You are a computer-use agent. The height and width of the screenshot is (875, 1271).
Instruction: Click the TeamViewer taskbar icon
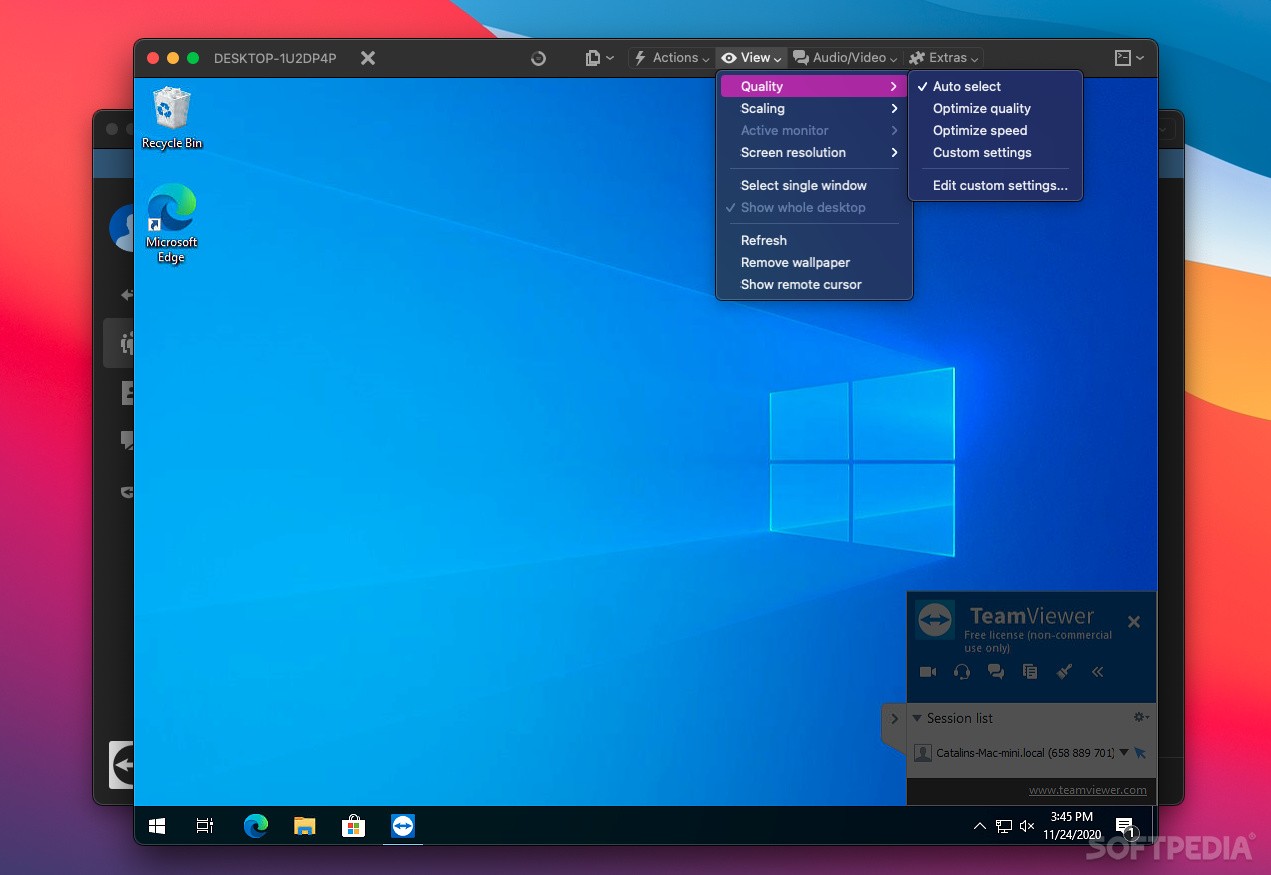[x=403, y=826]
